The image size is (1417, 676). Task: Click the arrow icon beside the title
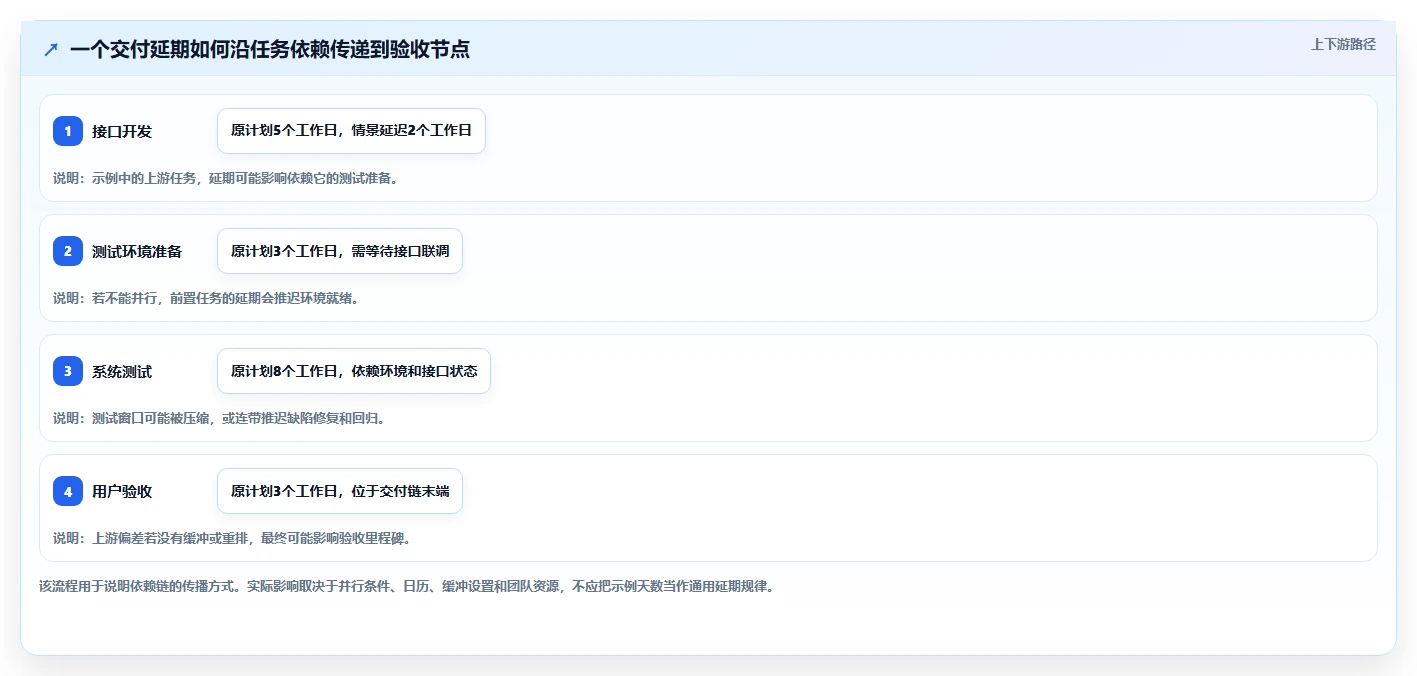51,49
